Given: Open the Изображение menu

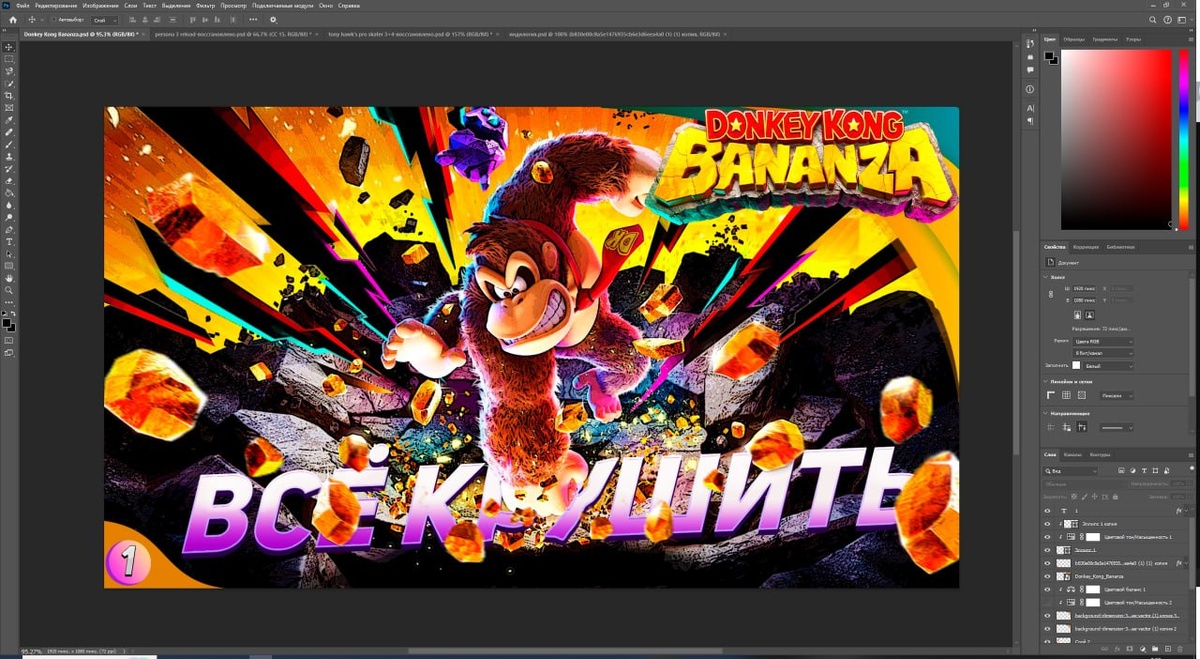Looking at the screenshot, I should pyautogui.click(x=100, y=5).
